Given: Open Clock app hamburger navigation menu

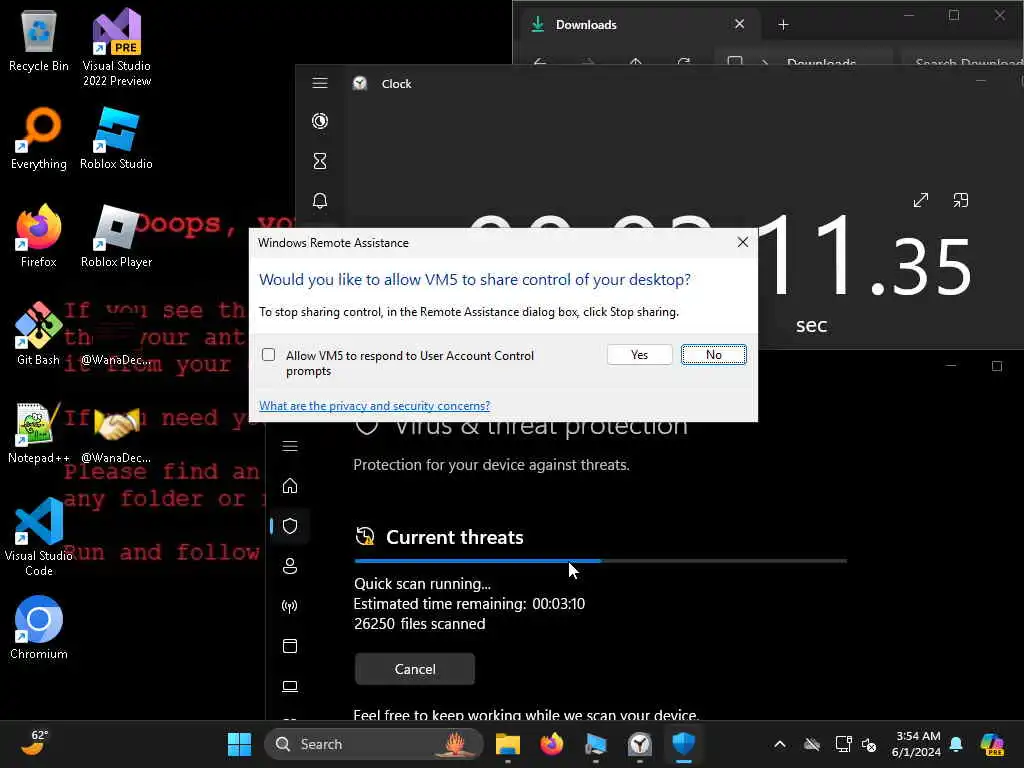Looking at the screenshot, I should click(320, 83).
